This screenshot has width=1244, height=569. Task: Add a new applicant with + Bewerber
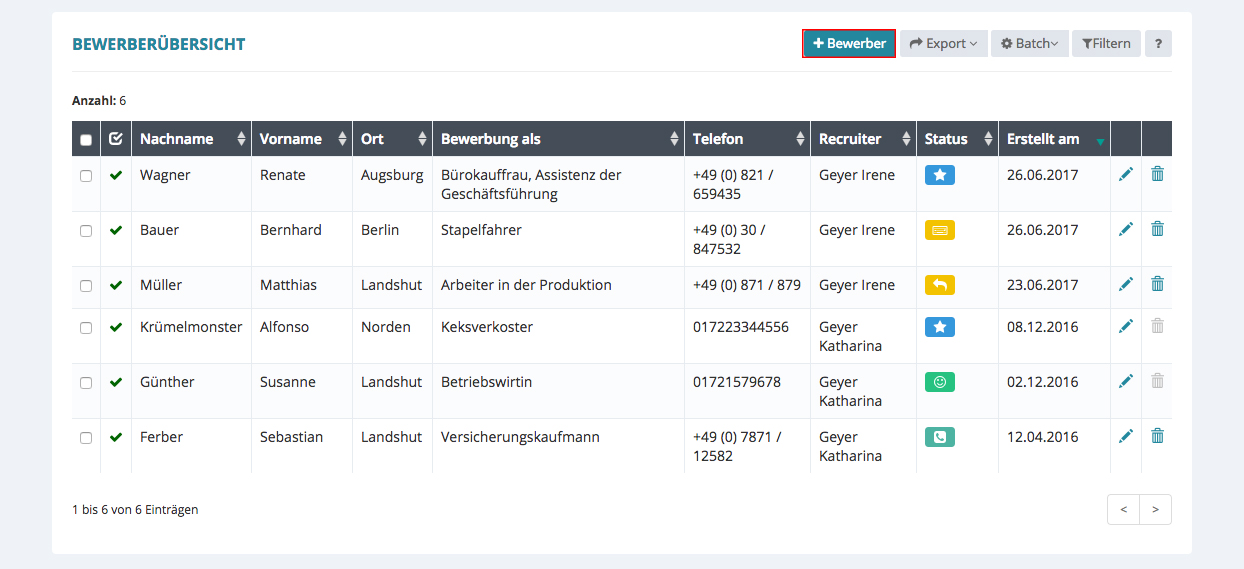coord(848,44)
